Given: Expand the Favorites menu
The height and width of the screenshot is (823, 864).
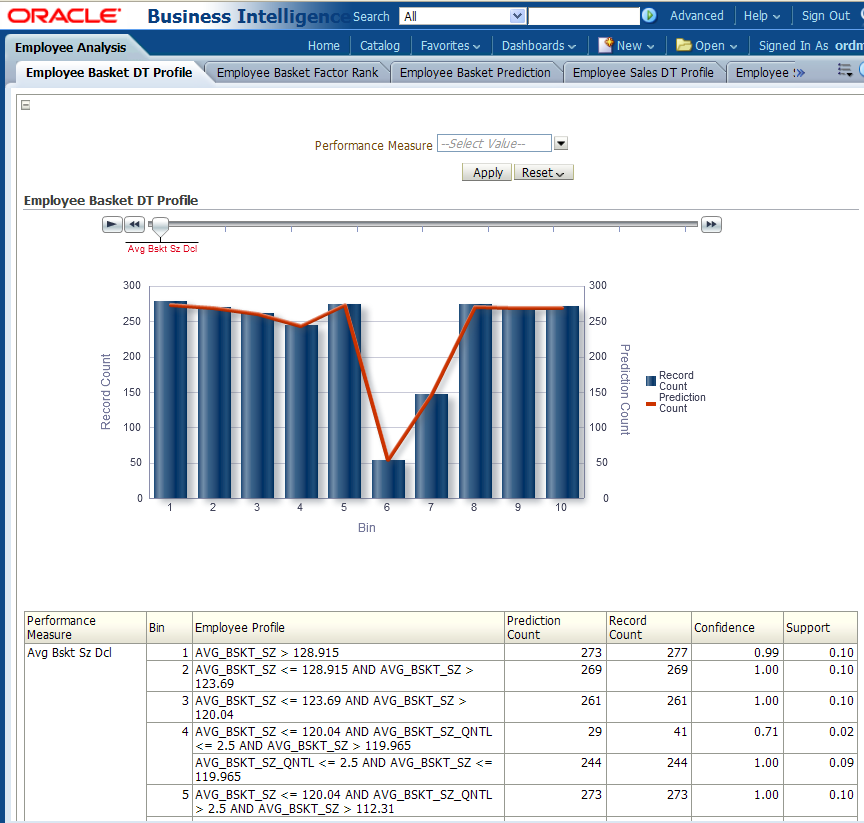Looking at the screenshot, I should [450, 45].
